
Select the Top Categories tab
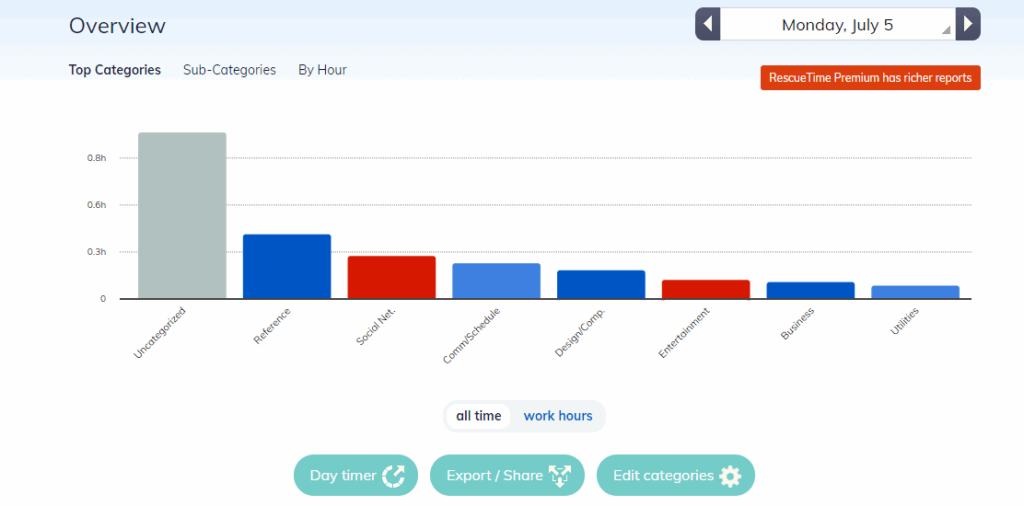(114, 70)
